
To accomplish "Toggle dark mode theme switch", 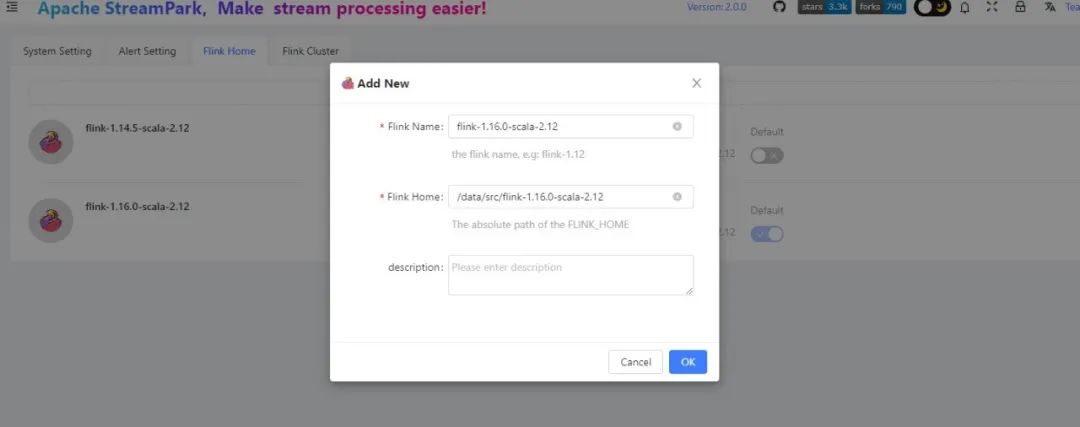I will tap(932, 8).
